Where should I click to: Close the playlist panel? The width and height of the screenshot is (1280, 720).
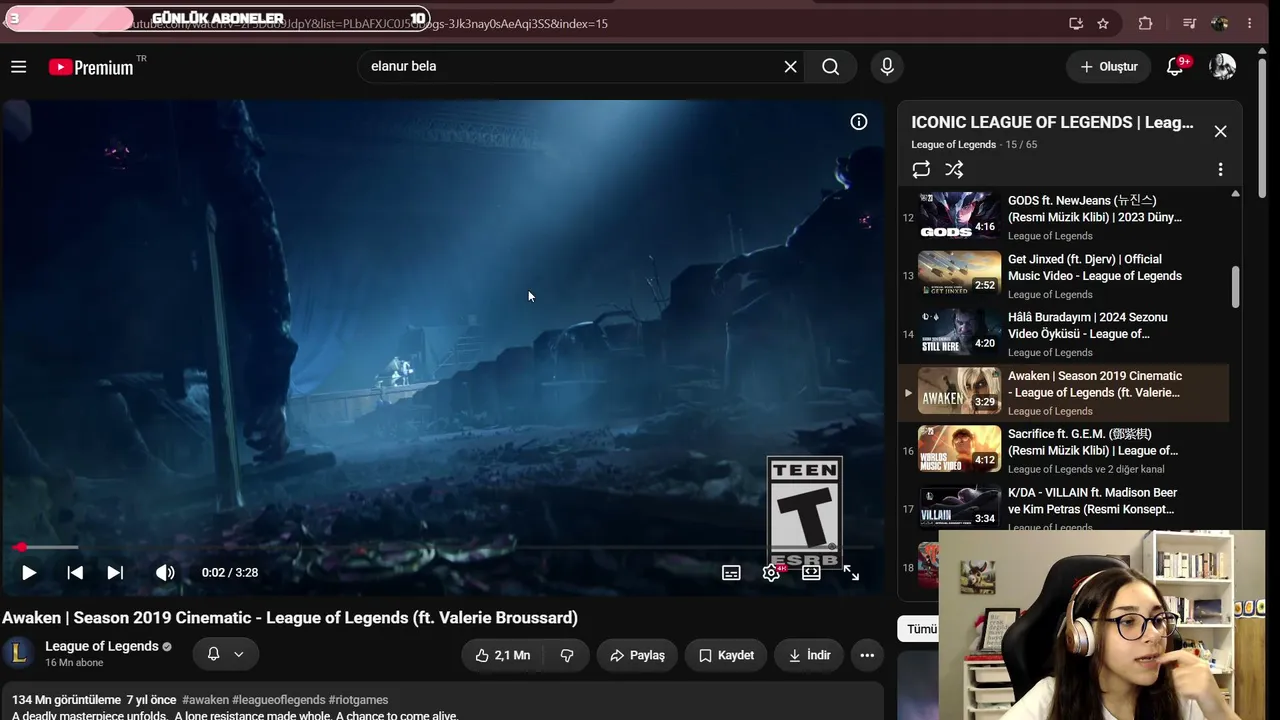[x=1220, y=131]
